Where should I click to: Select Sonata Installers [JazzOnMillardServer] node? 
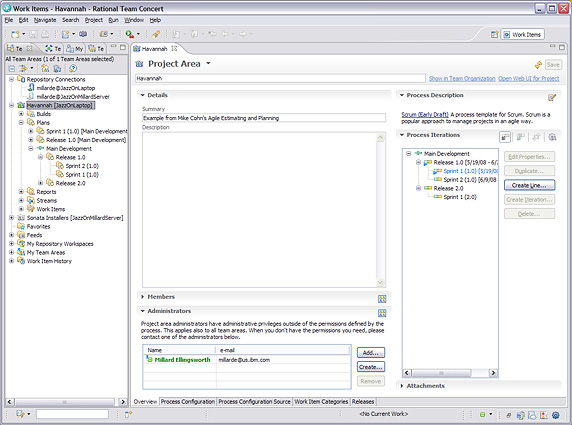point(75,218)
